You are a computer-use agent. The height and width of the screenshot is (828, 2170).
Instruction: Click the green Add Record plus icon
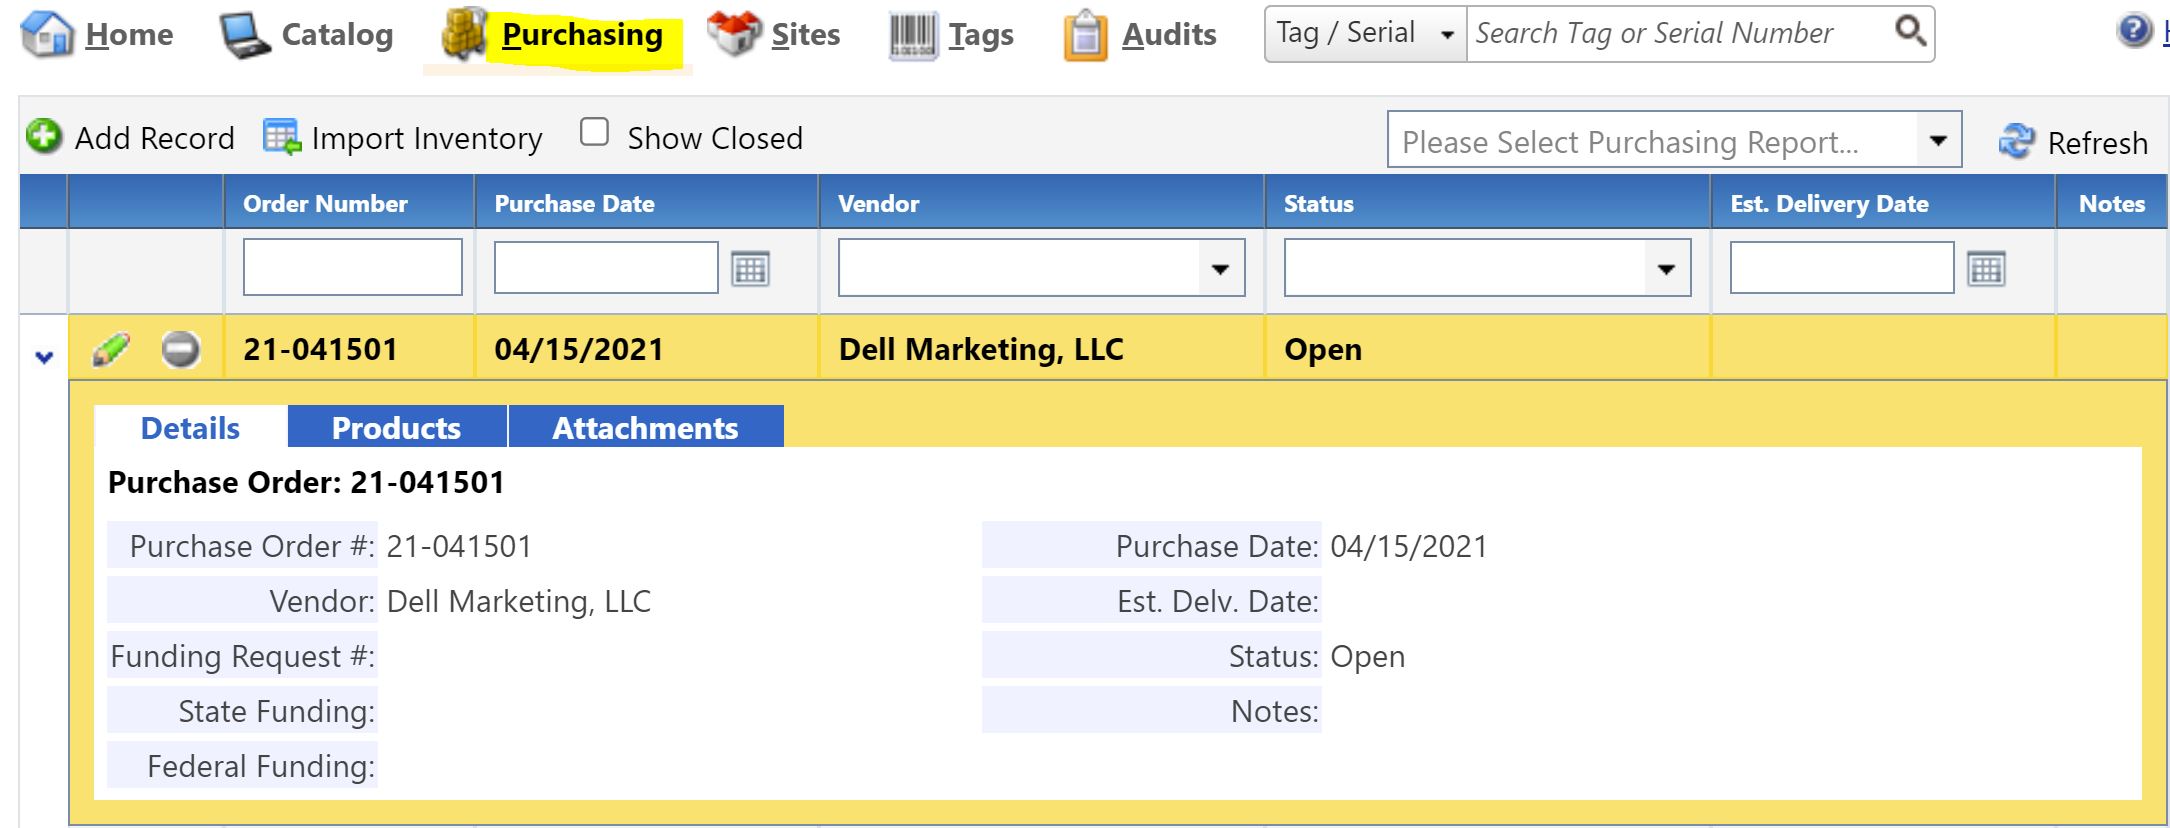pos(44,136)
